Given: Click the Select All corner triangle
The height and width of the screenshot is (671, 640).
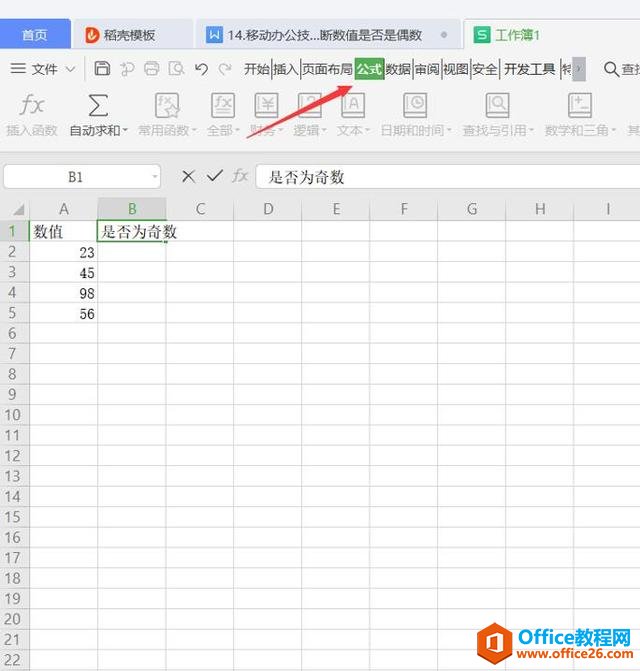Looking at the screenshot, I should click(18, 209).
